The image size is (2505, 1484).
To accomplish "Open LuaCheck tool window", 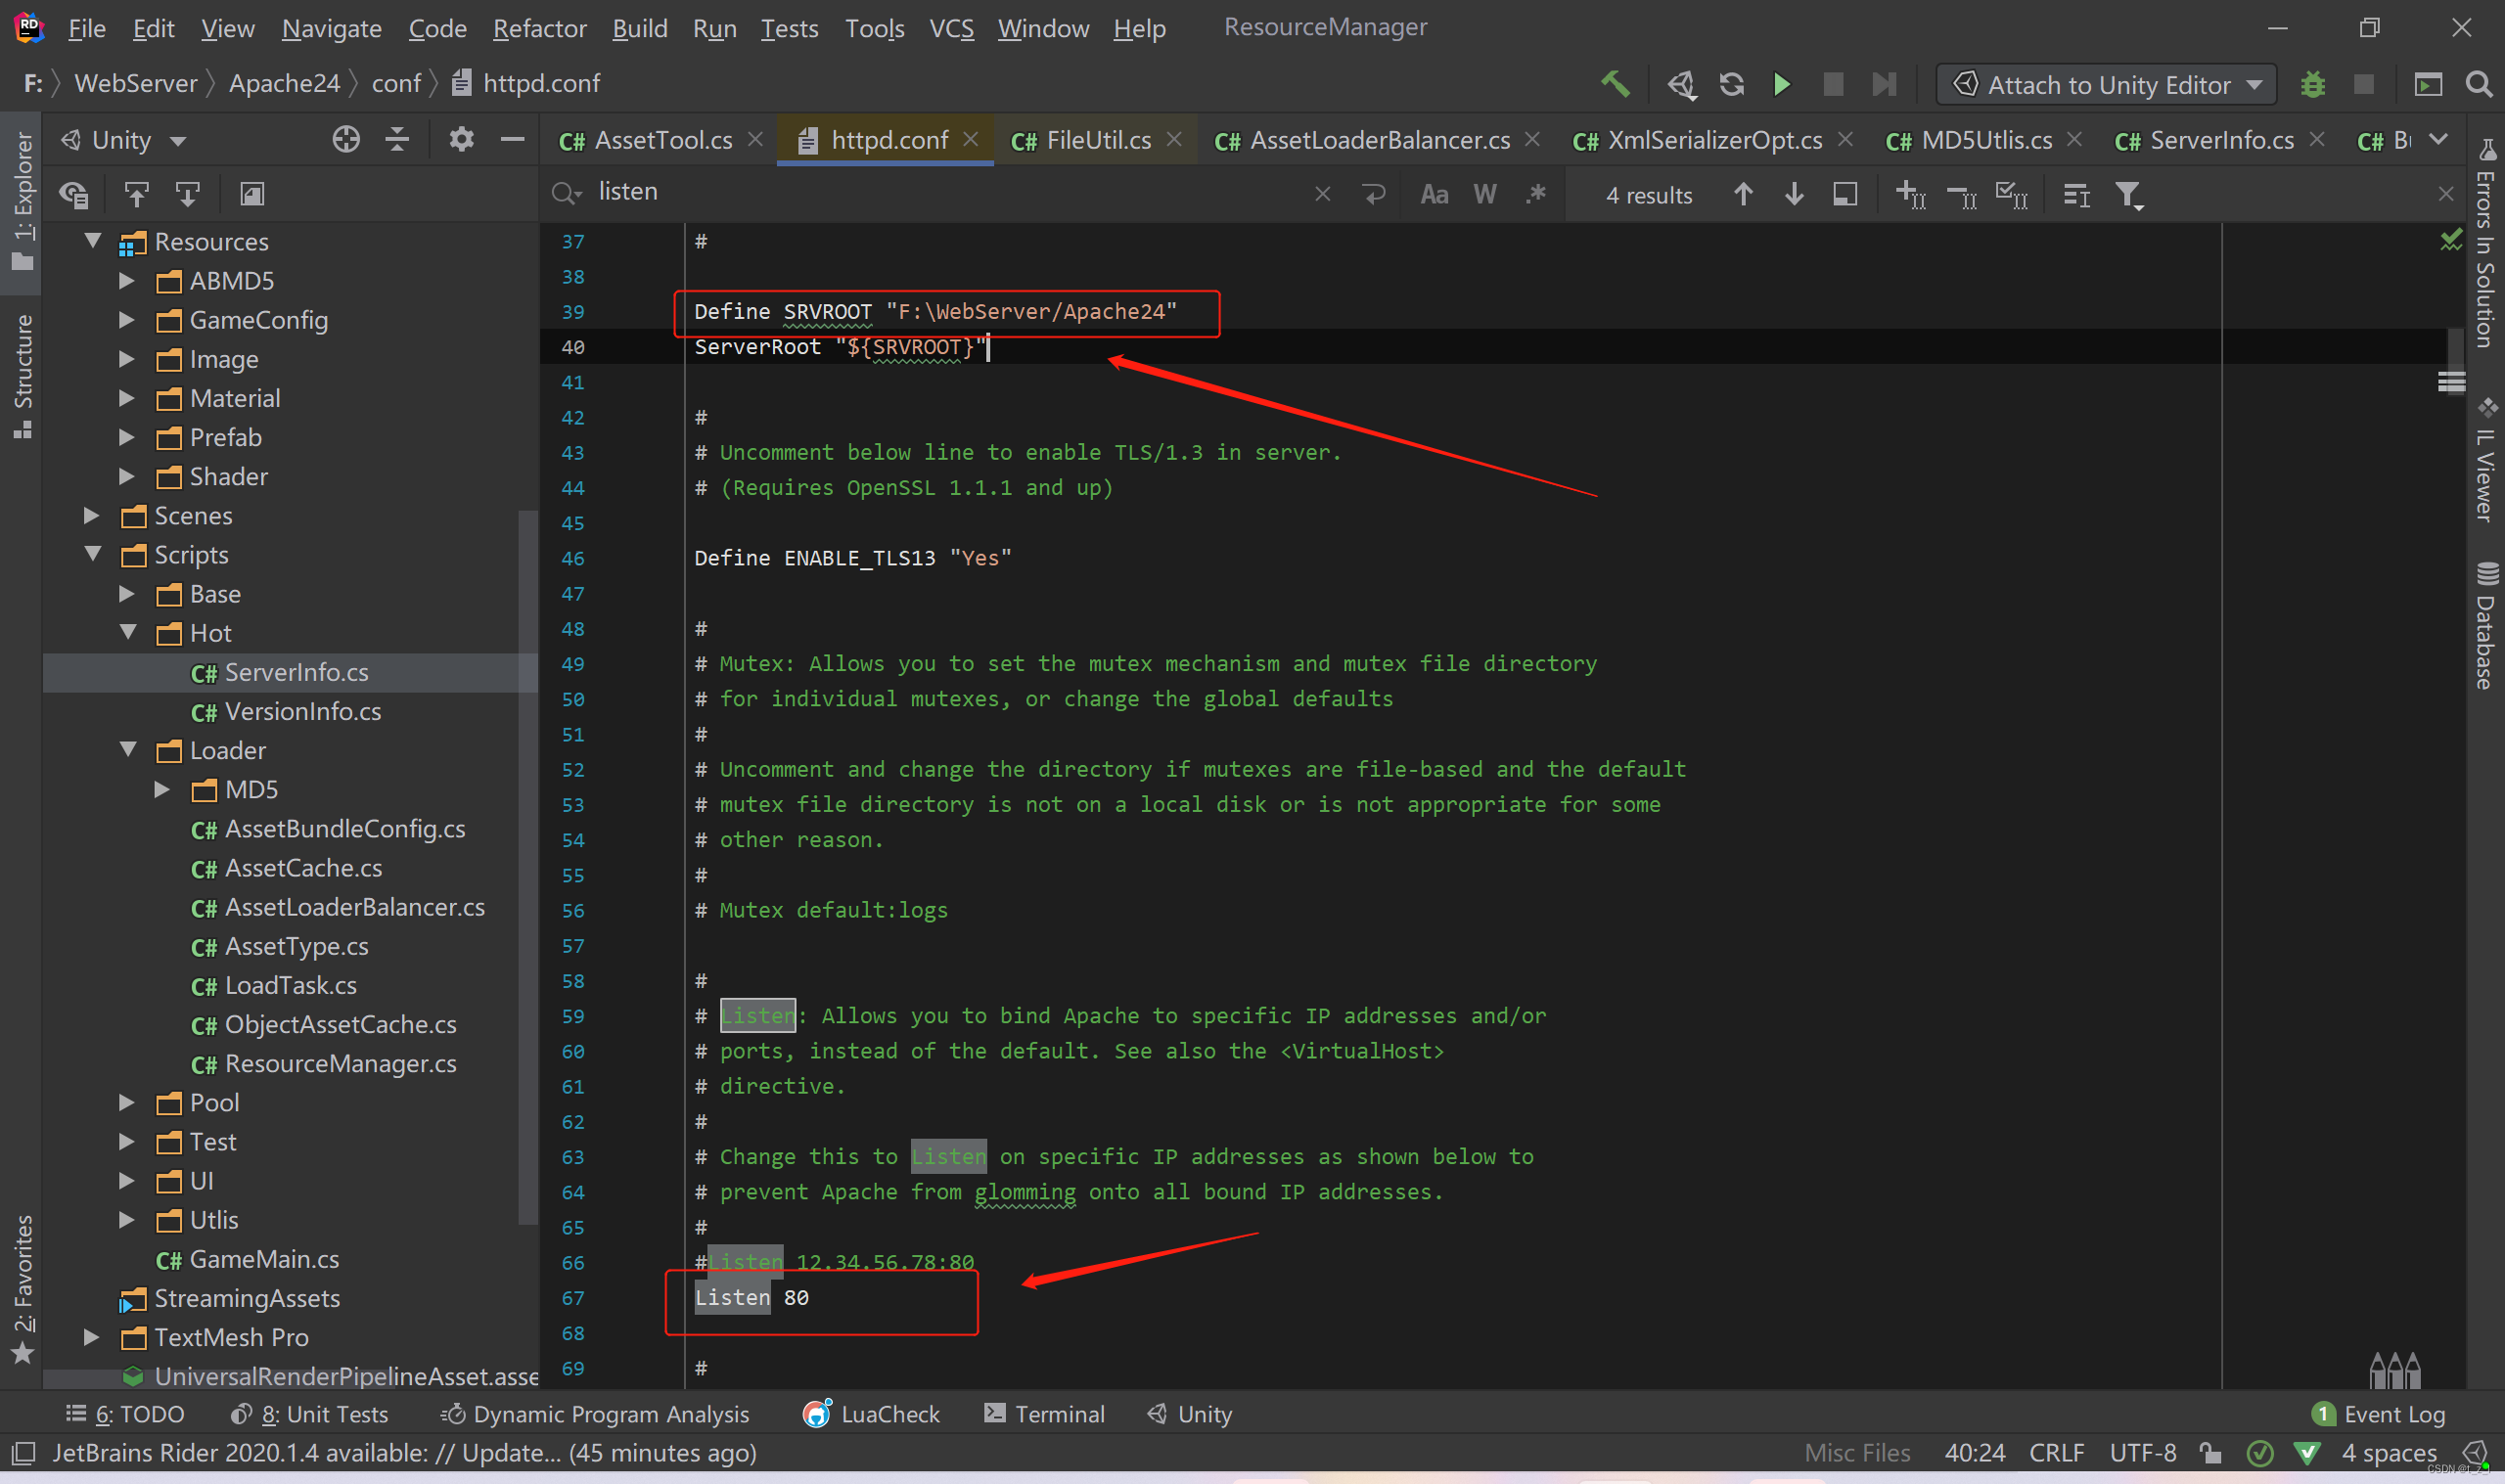I will coord(871,1414).
